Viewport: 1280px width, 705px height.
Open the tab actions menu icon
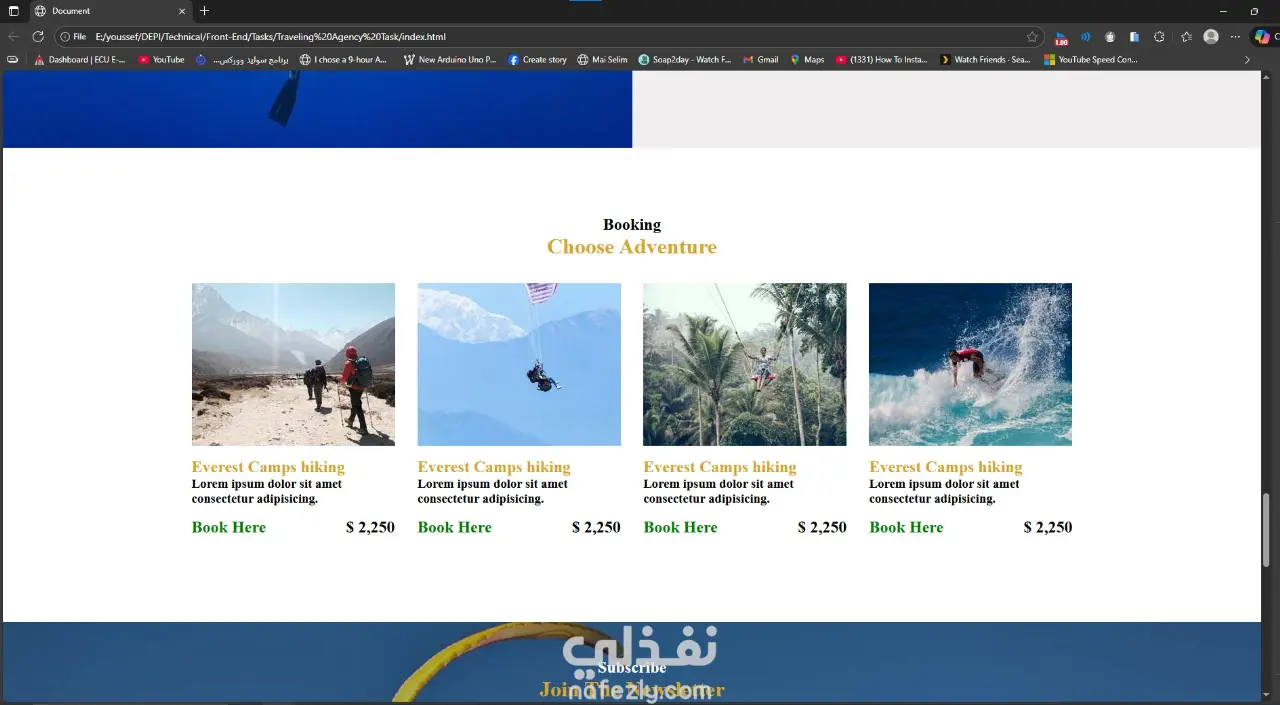coord(14,11)
